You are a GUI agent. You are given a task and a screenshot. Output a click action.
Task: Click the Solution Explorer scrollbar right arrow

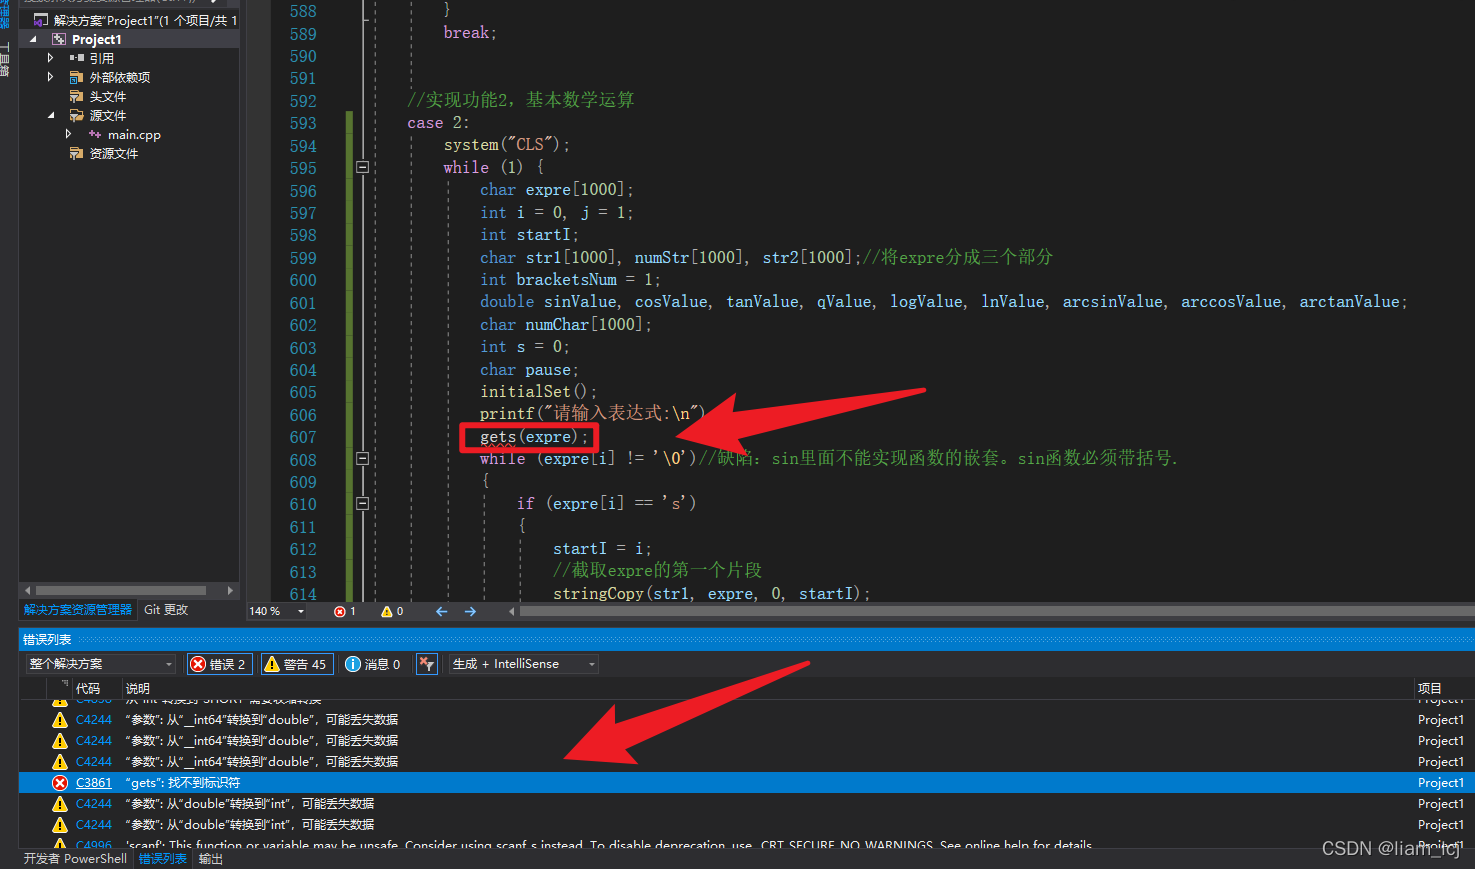pyautogui.click(x=231, y=590)
